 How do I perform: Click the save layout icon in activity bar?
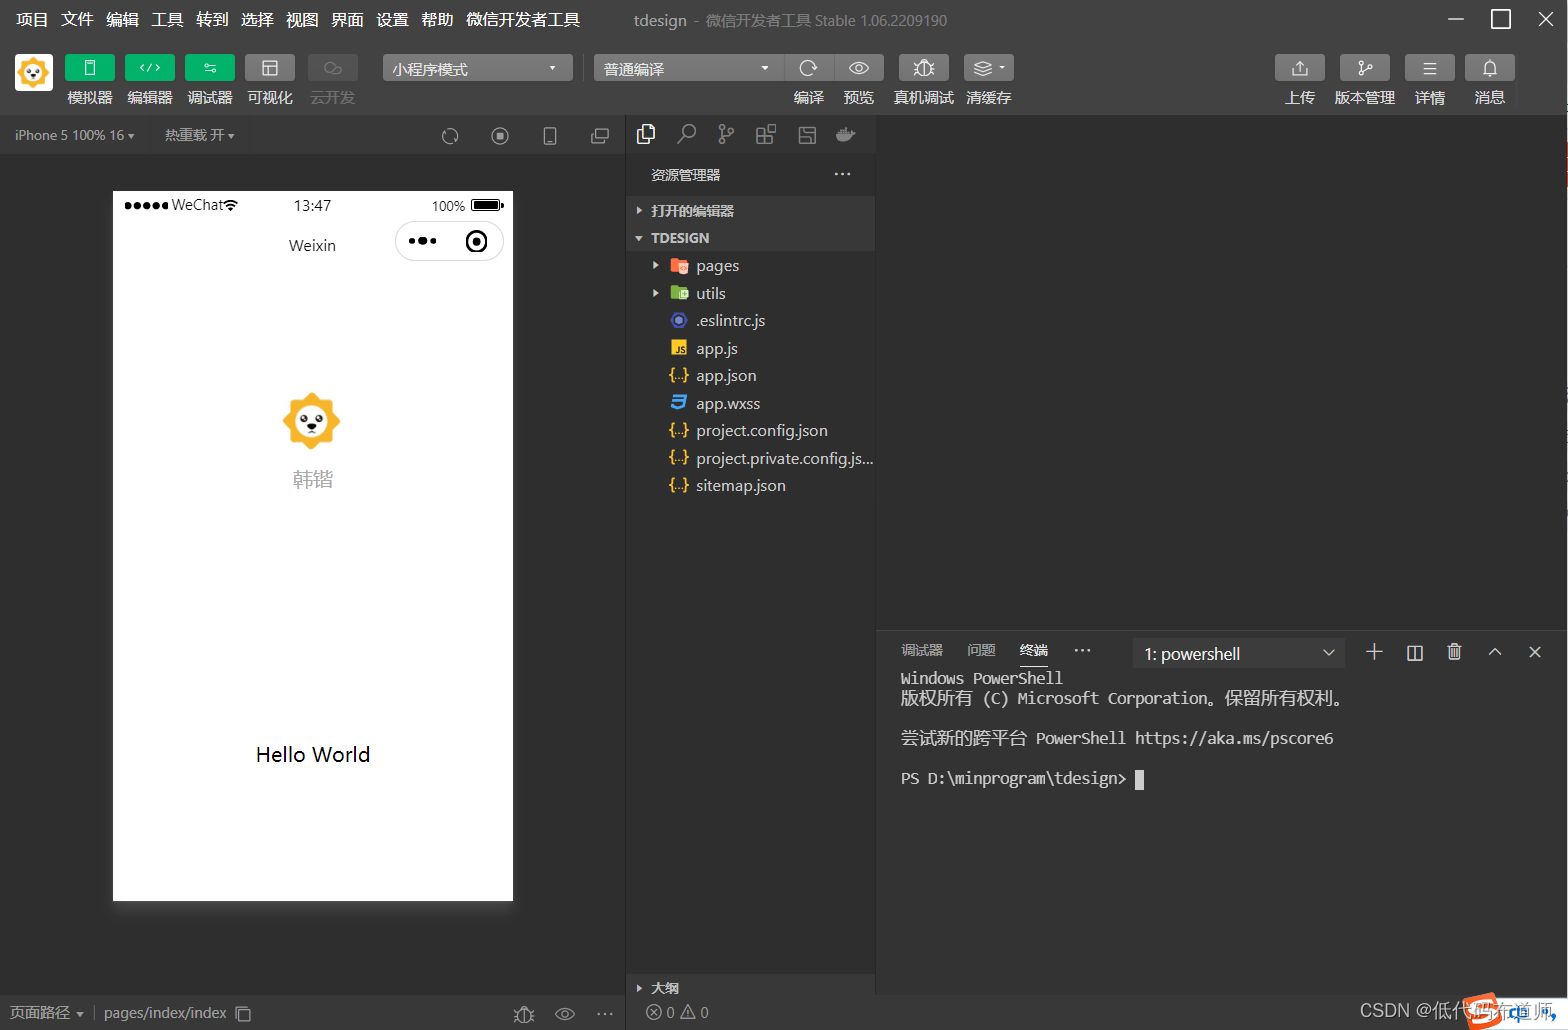pos(807,134)
